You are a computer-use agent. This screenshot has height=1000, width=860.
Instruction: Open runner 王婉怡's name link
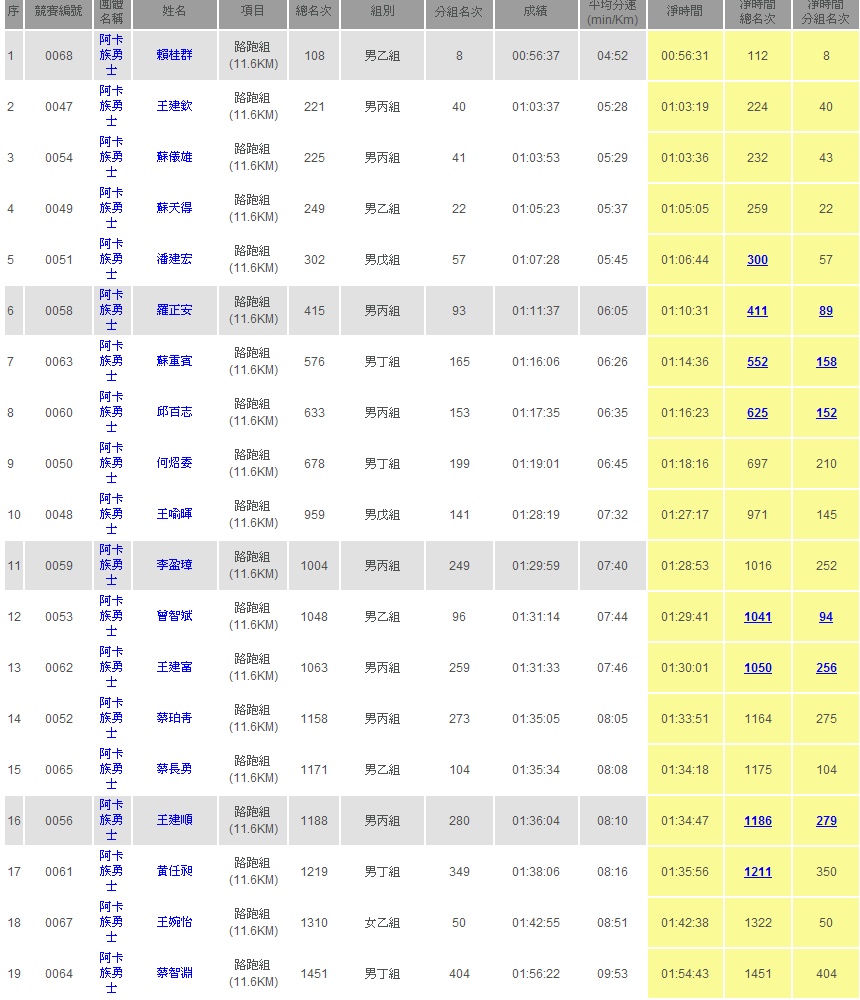(x=174, y=922)
